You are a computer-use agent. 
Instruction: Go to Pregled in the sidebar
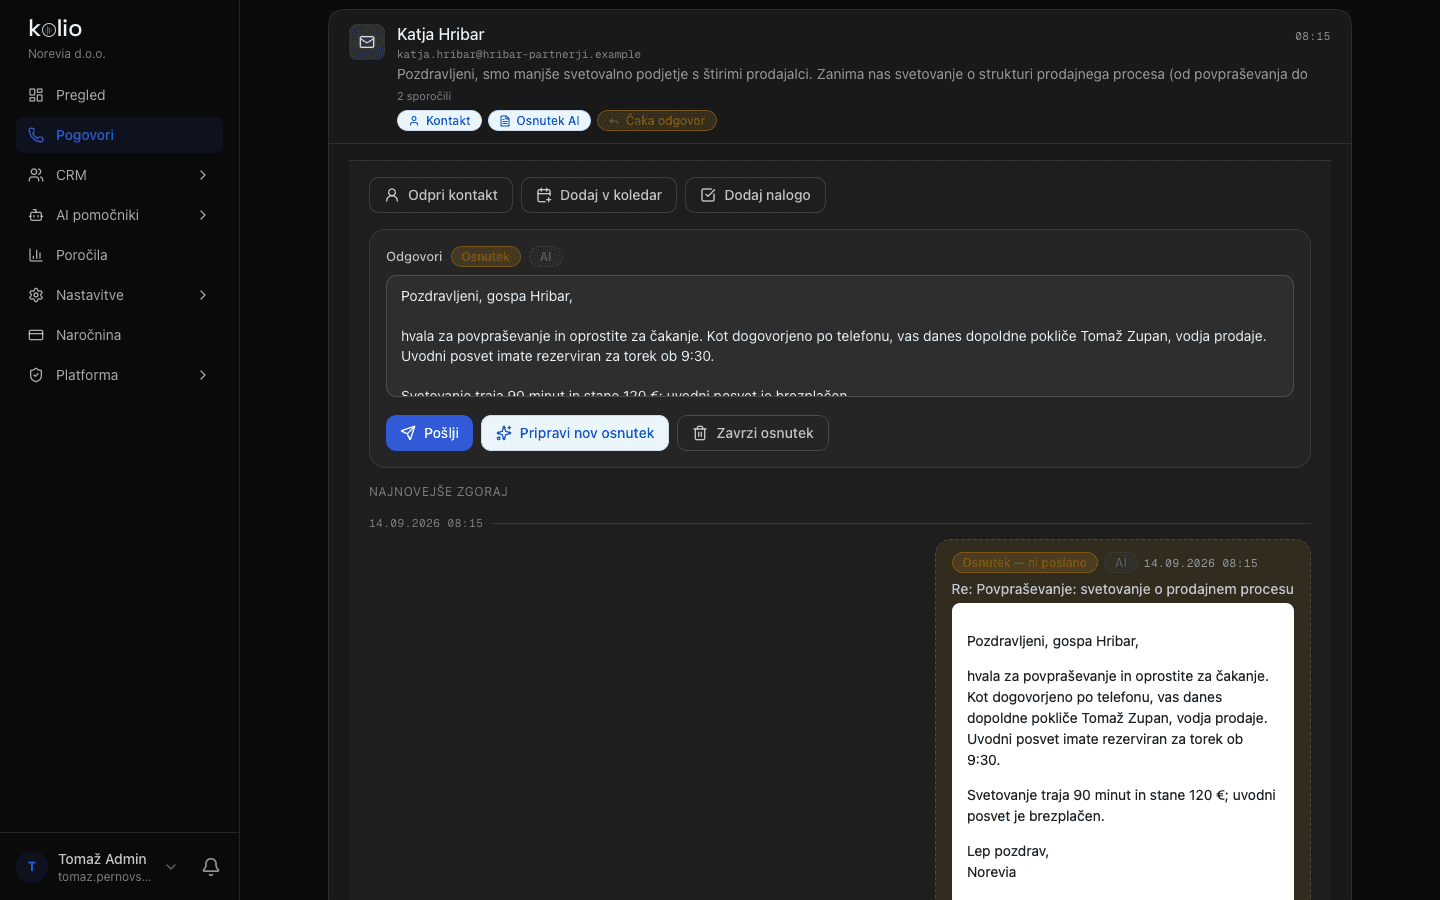(x=119, y=95)
